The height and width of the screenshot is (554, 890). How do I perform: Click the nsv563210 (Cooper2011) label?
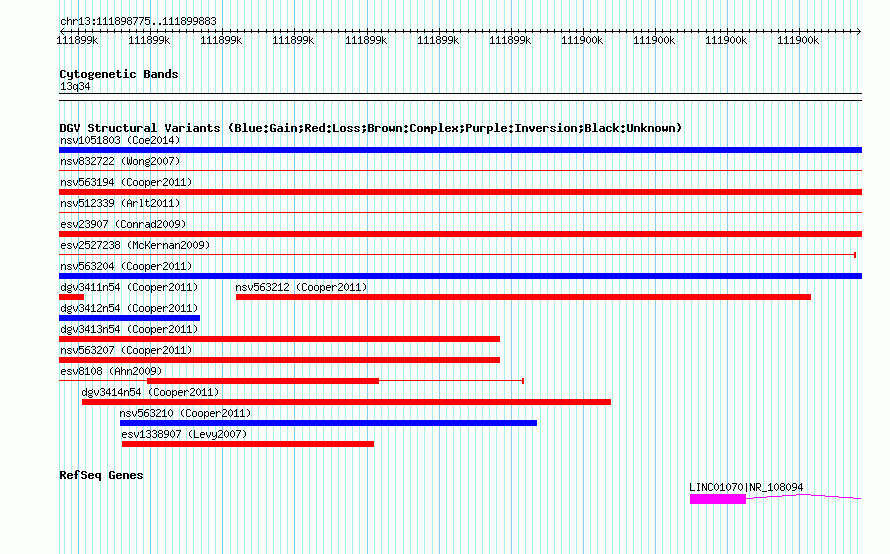[185, 413]
